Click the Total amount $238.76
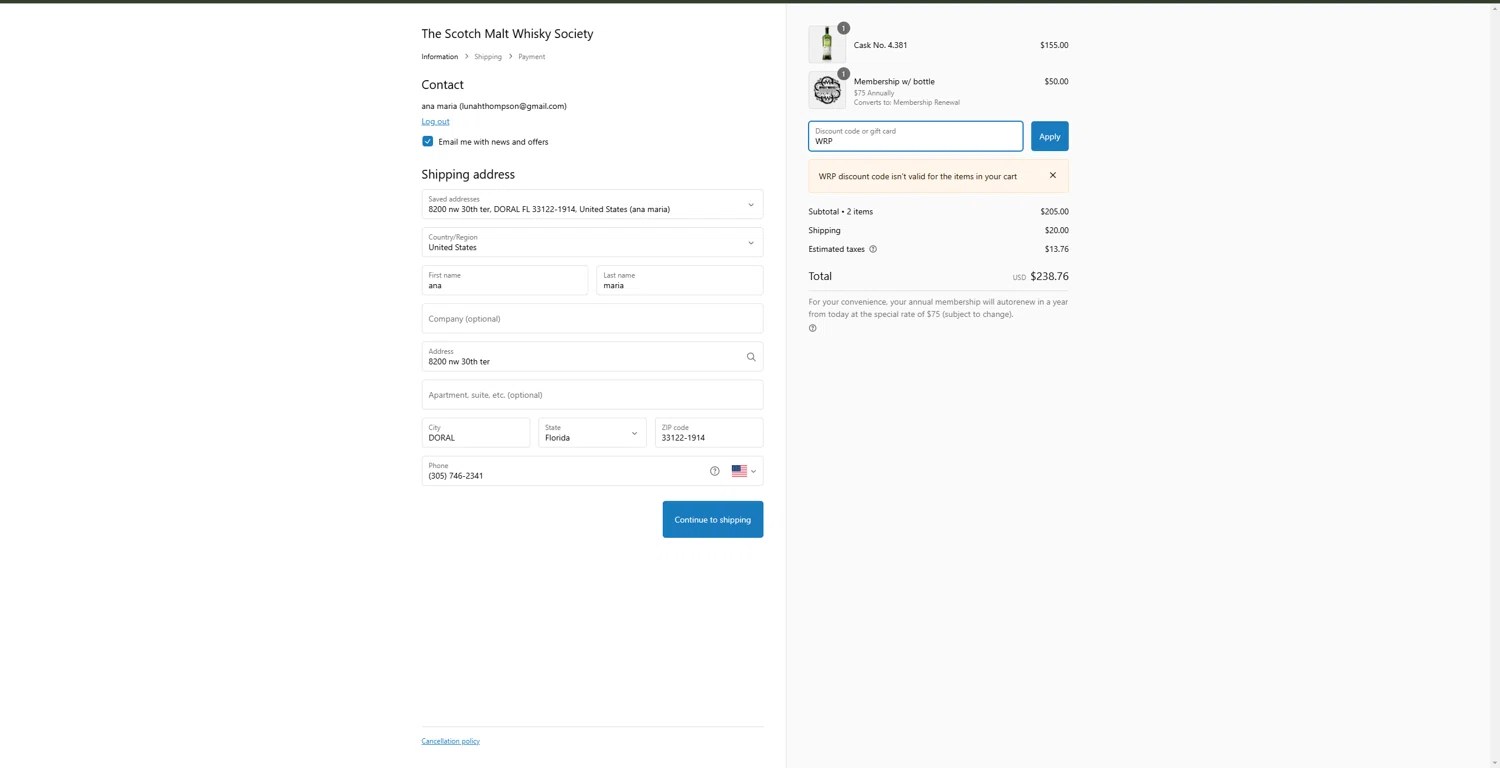Screen dimensions: 1500x768 coord(1049,277)
